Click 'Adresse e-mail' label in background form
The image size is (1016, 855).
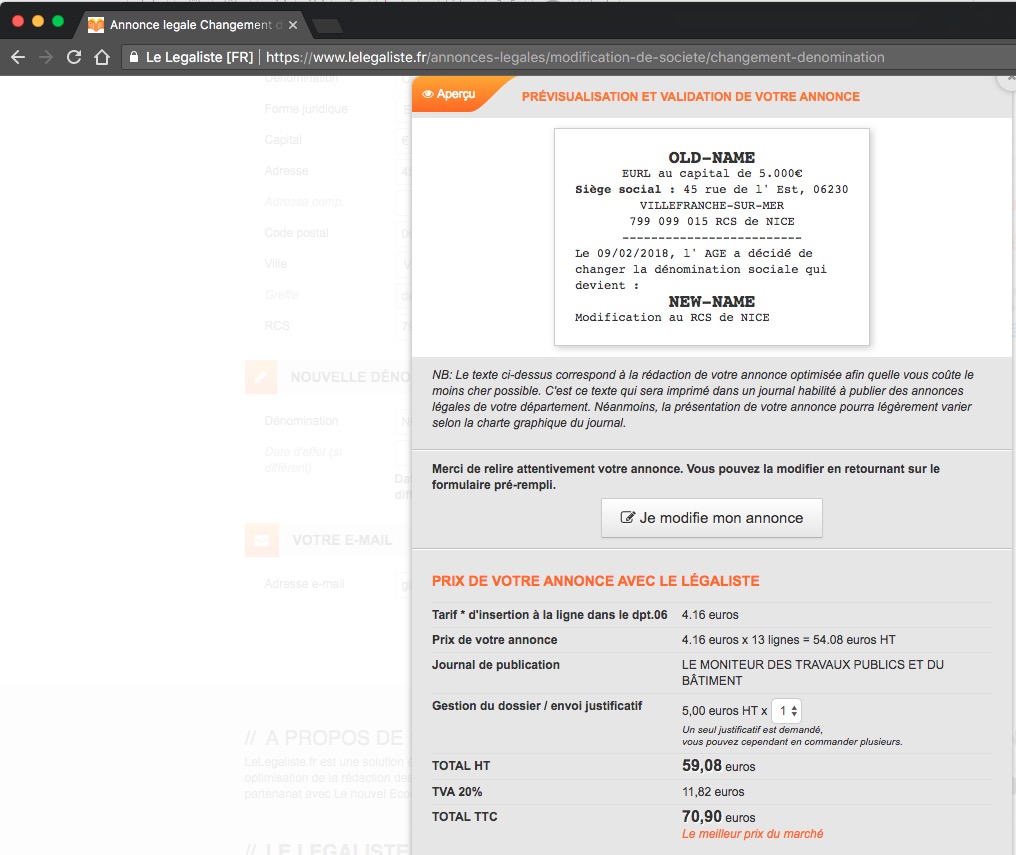304,584
